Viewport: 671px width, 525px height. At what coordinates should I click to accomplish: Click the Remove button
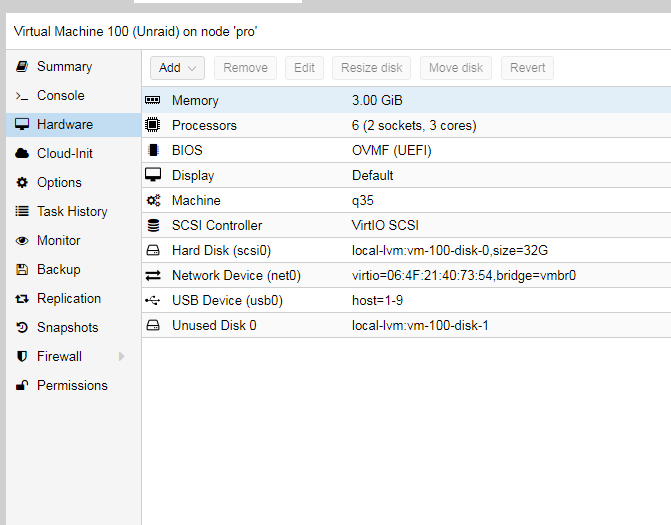(x=245, y=68)
